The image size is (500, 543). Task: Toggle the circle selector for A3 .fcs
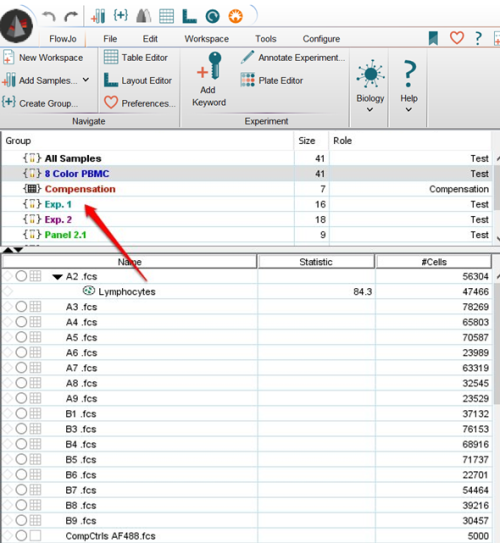pyautogui.click(x=21, y=306)
